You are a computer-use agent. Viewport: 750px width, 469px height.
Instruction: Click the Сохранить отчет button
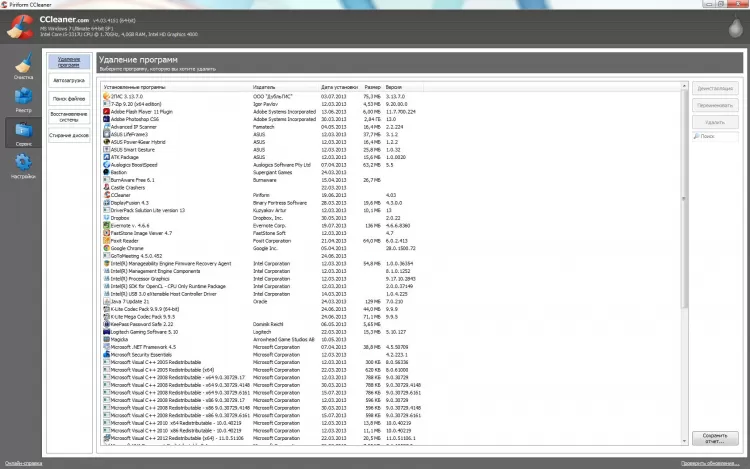click(715, 438)
